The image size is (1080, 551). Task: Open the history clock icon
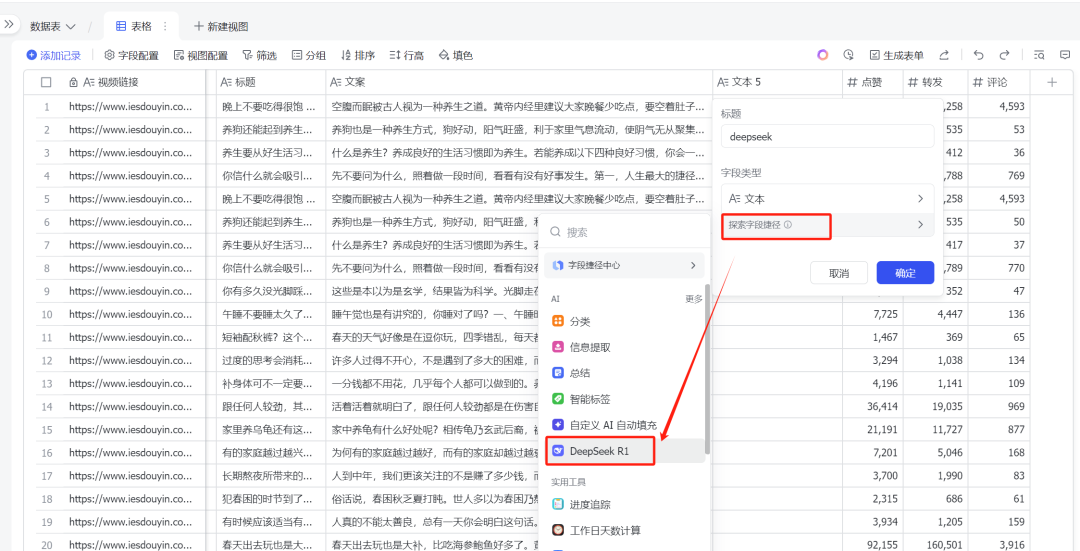tap(849, 55)
